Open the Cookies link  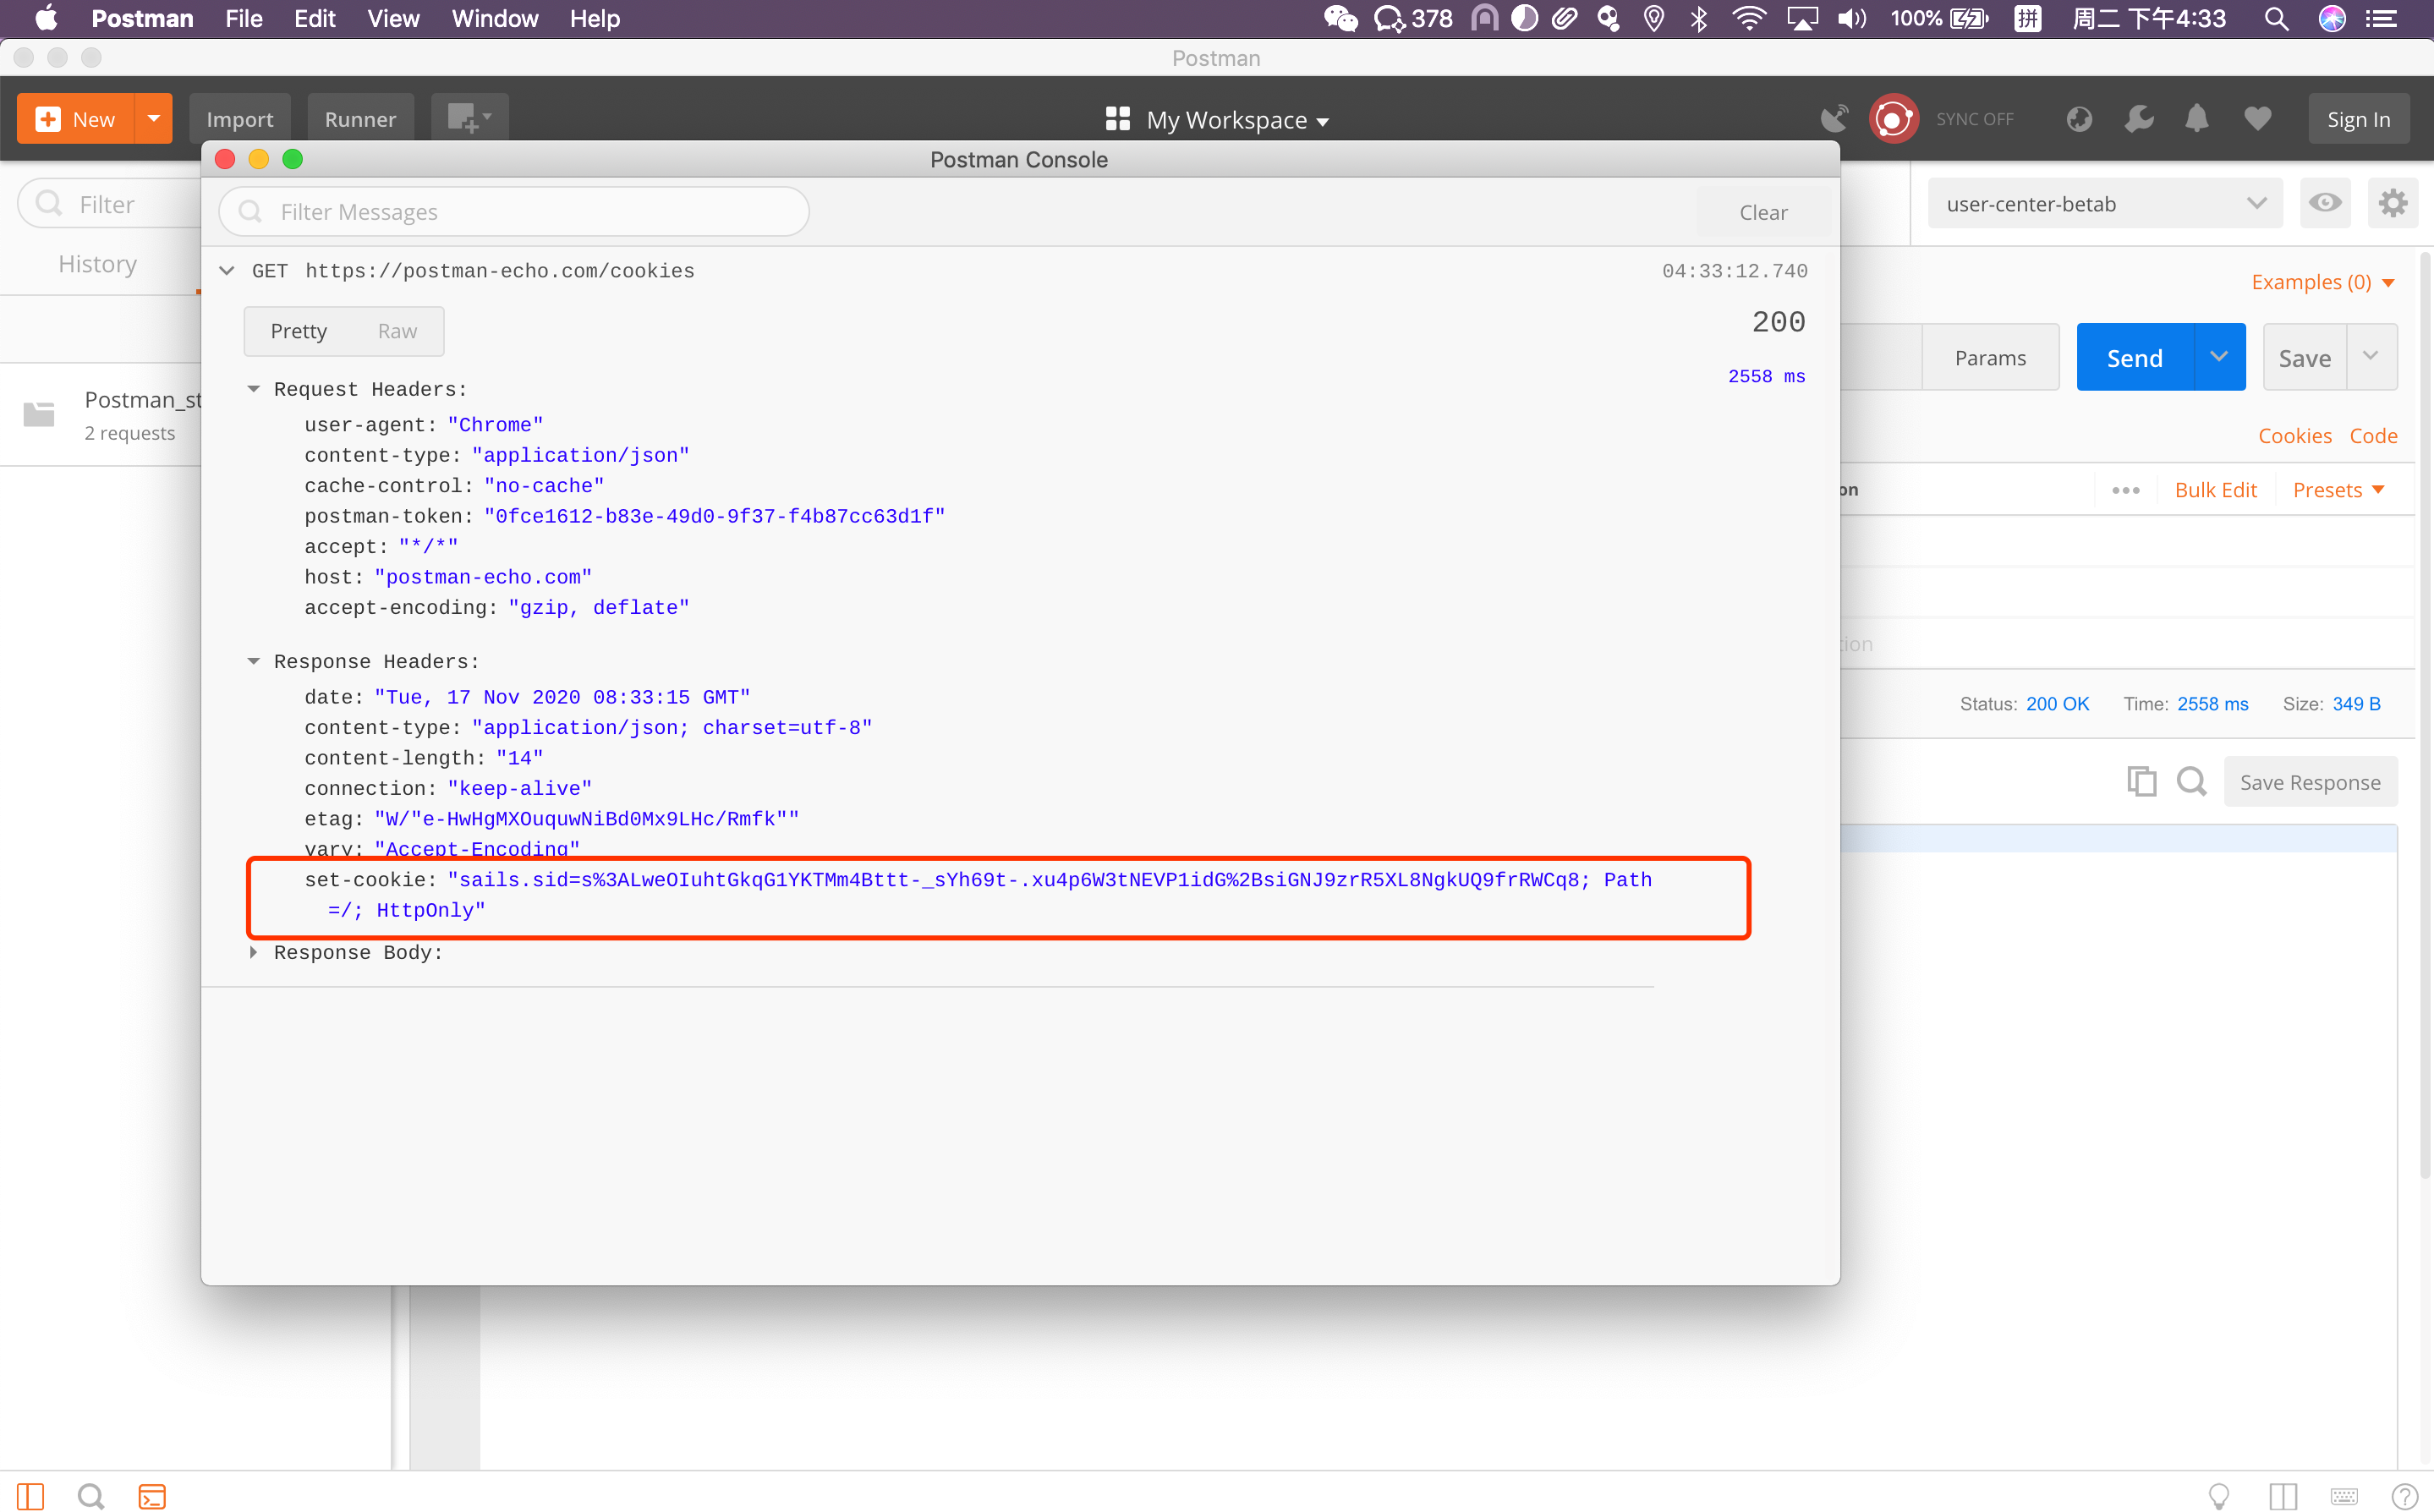(x=2294, y=436)
